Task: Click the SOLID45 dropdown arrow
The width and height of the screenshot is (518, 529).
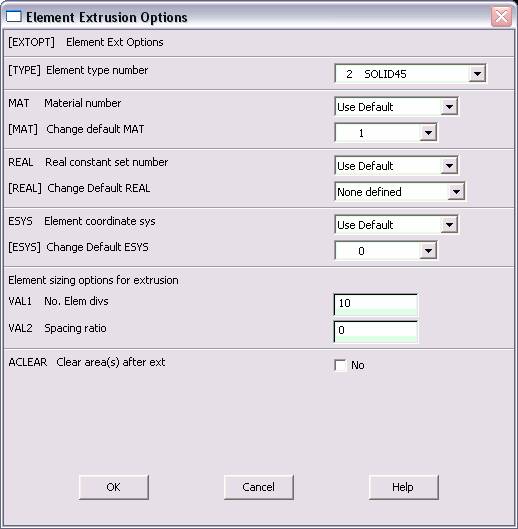Action: point(477,74)
